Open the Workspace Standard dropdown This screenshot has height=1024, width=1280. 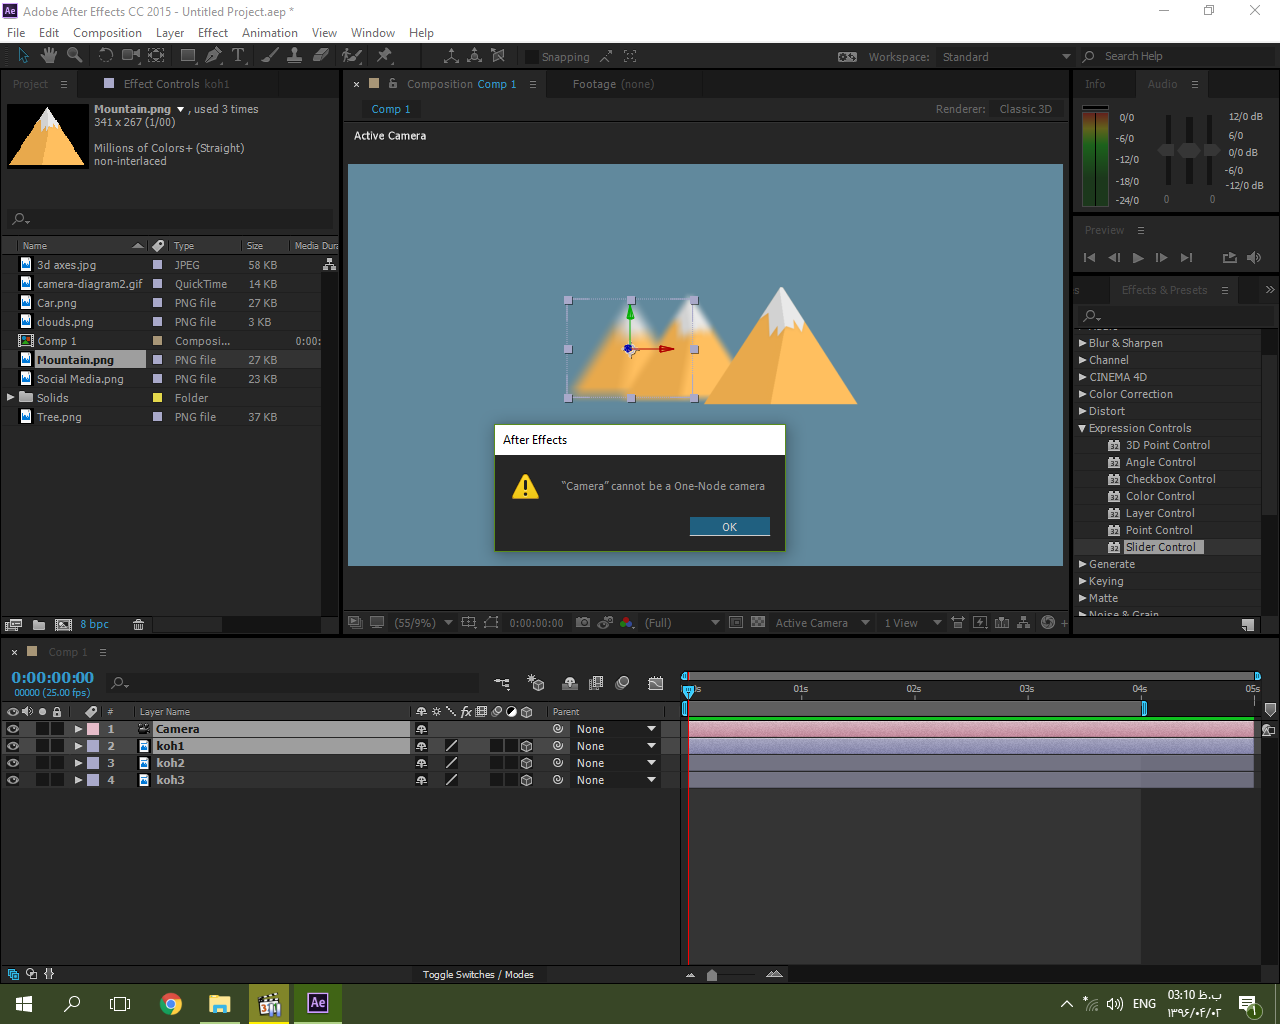[1005, 57]
